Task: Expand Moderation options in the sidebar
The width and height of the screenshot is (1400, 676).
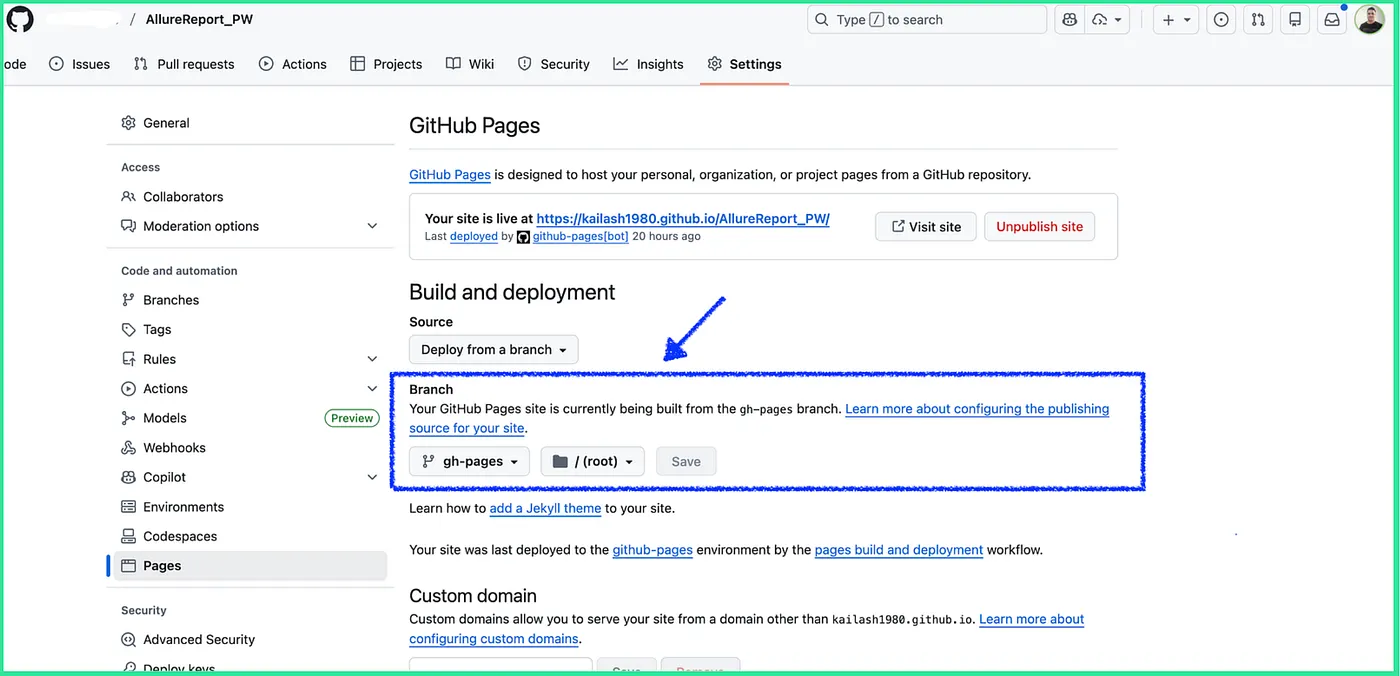Action: point(250,226)
